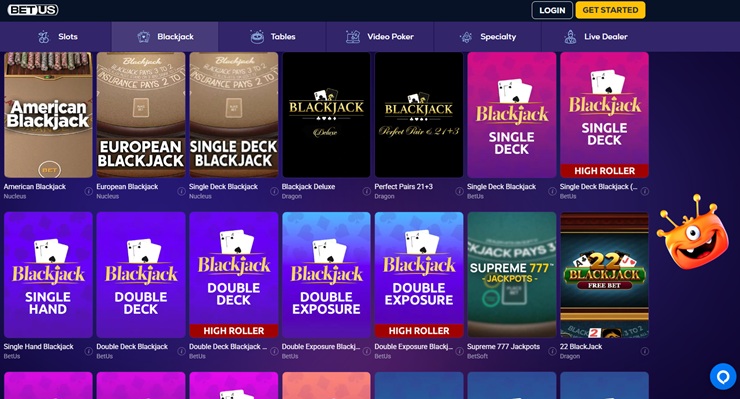This screenshot has width=740, height=399.
Task: Open European Blackjack game thumbnail
Action: click(141, 115)
